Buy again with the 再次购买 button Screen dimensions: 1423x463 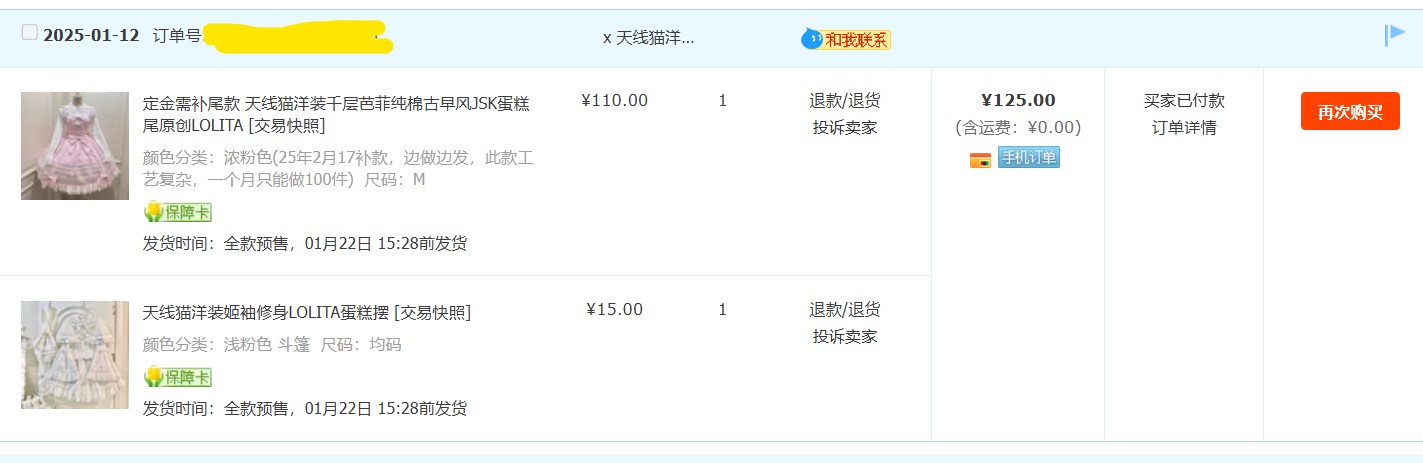1350,111
